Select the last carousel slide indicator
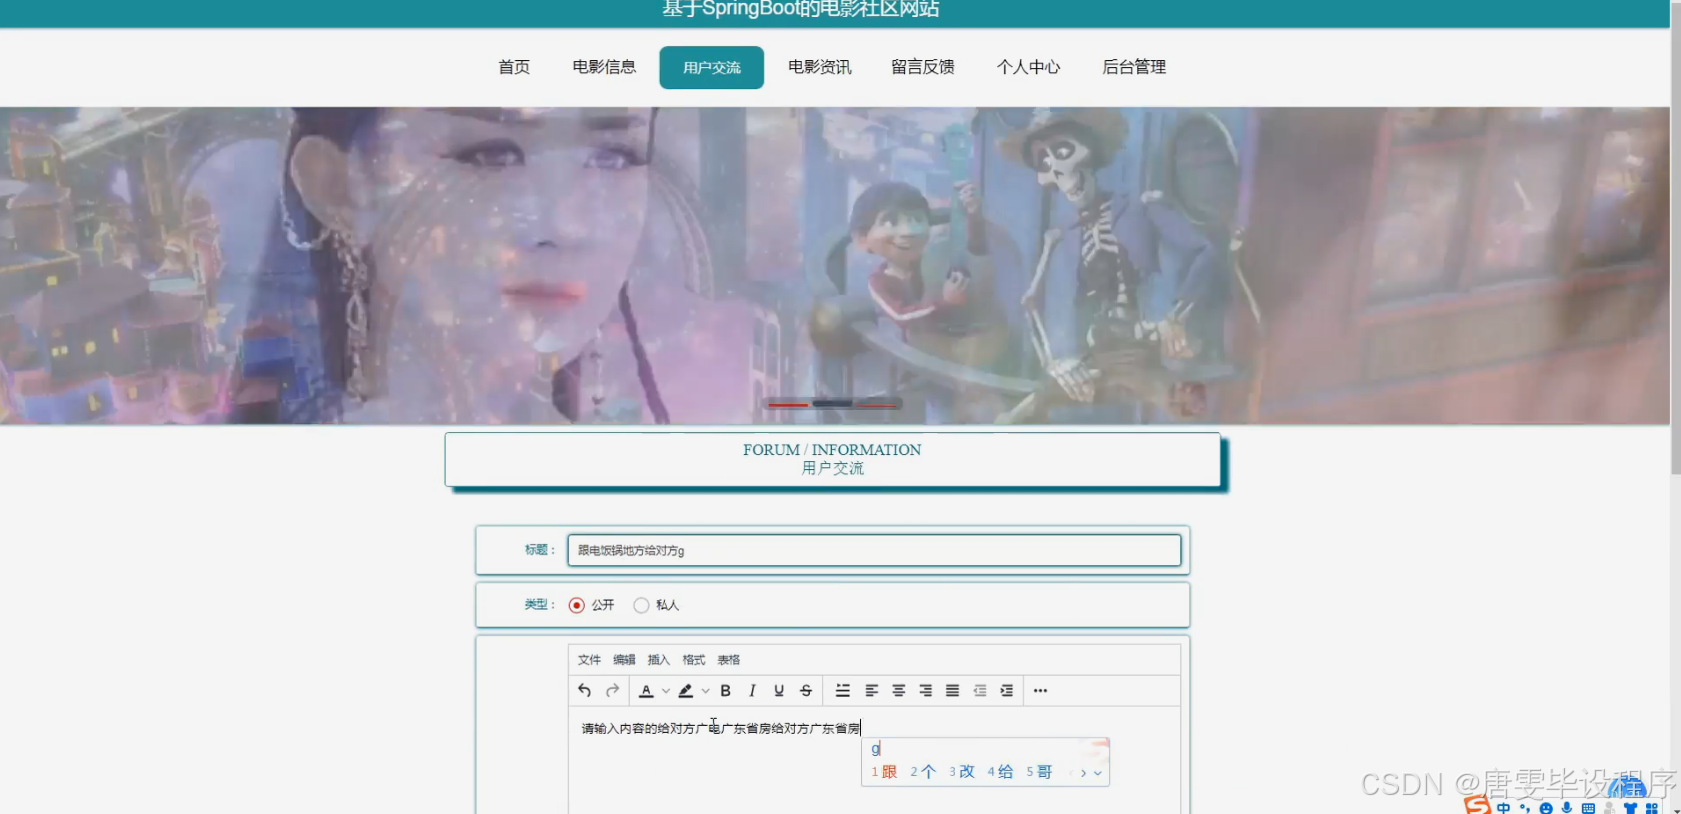The height and width of the screenshot is (814, 1681). [x=877, y=404]
